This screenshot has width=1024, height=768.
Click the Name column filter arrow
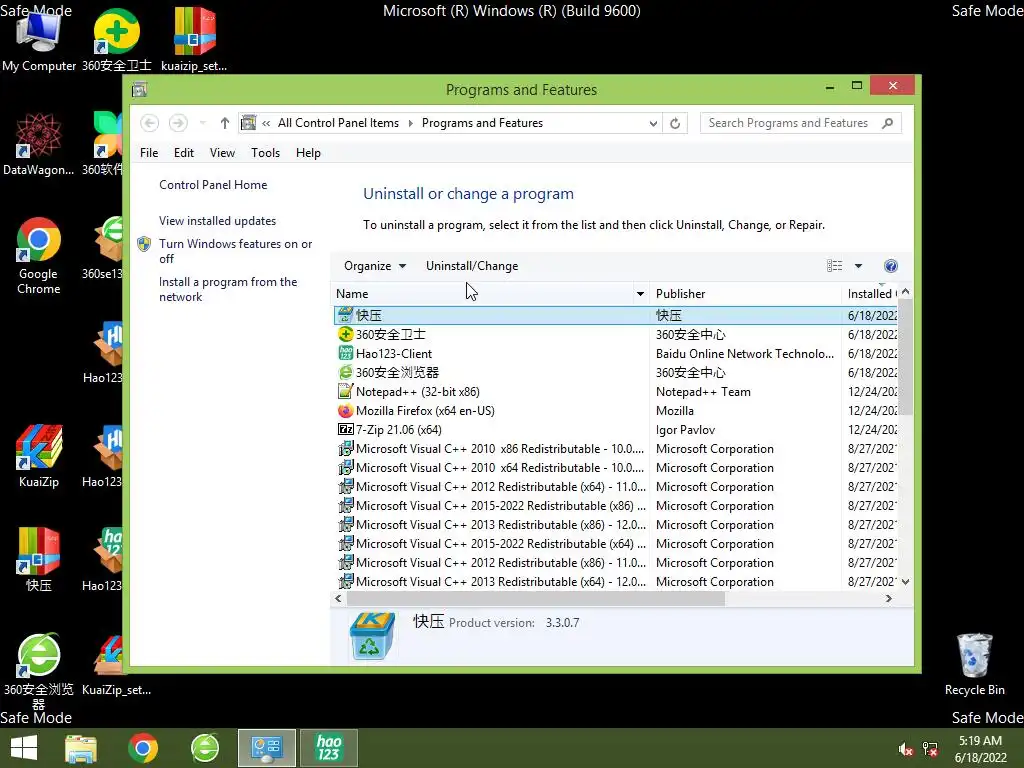640,294
